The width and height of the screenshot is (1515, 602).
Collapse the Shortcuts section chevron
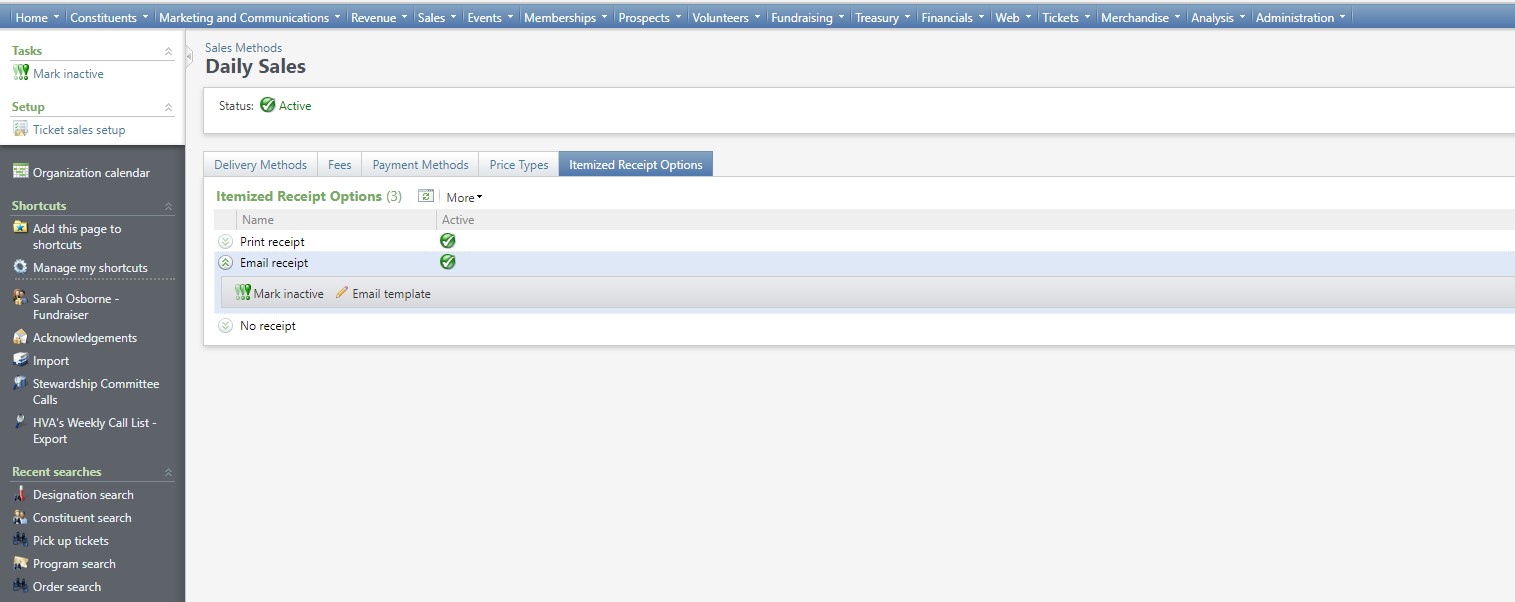point(168,206)
